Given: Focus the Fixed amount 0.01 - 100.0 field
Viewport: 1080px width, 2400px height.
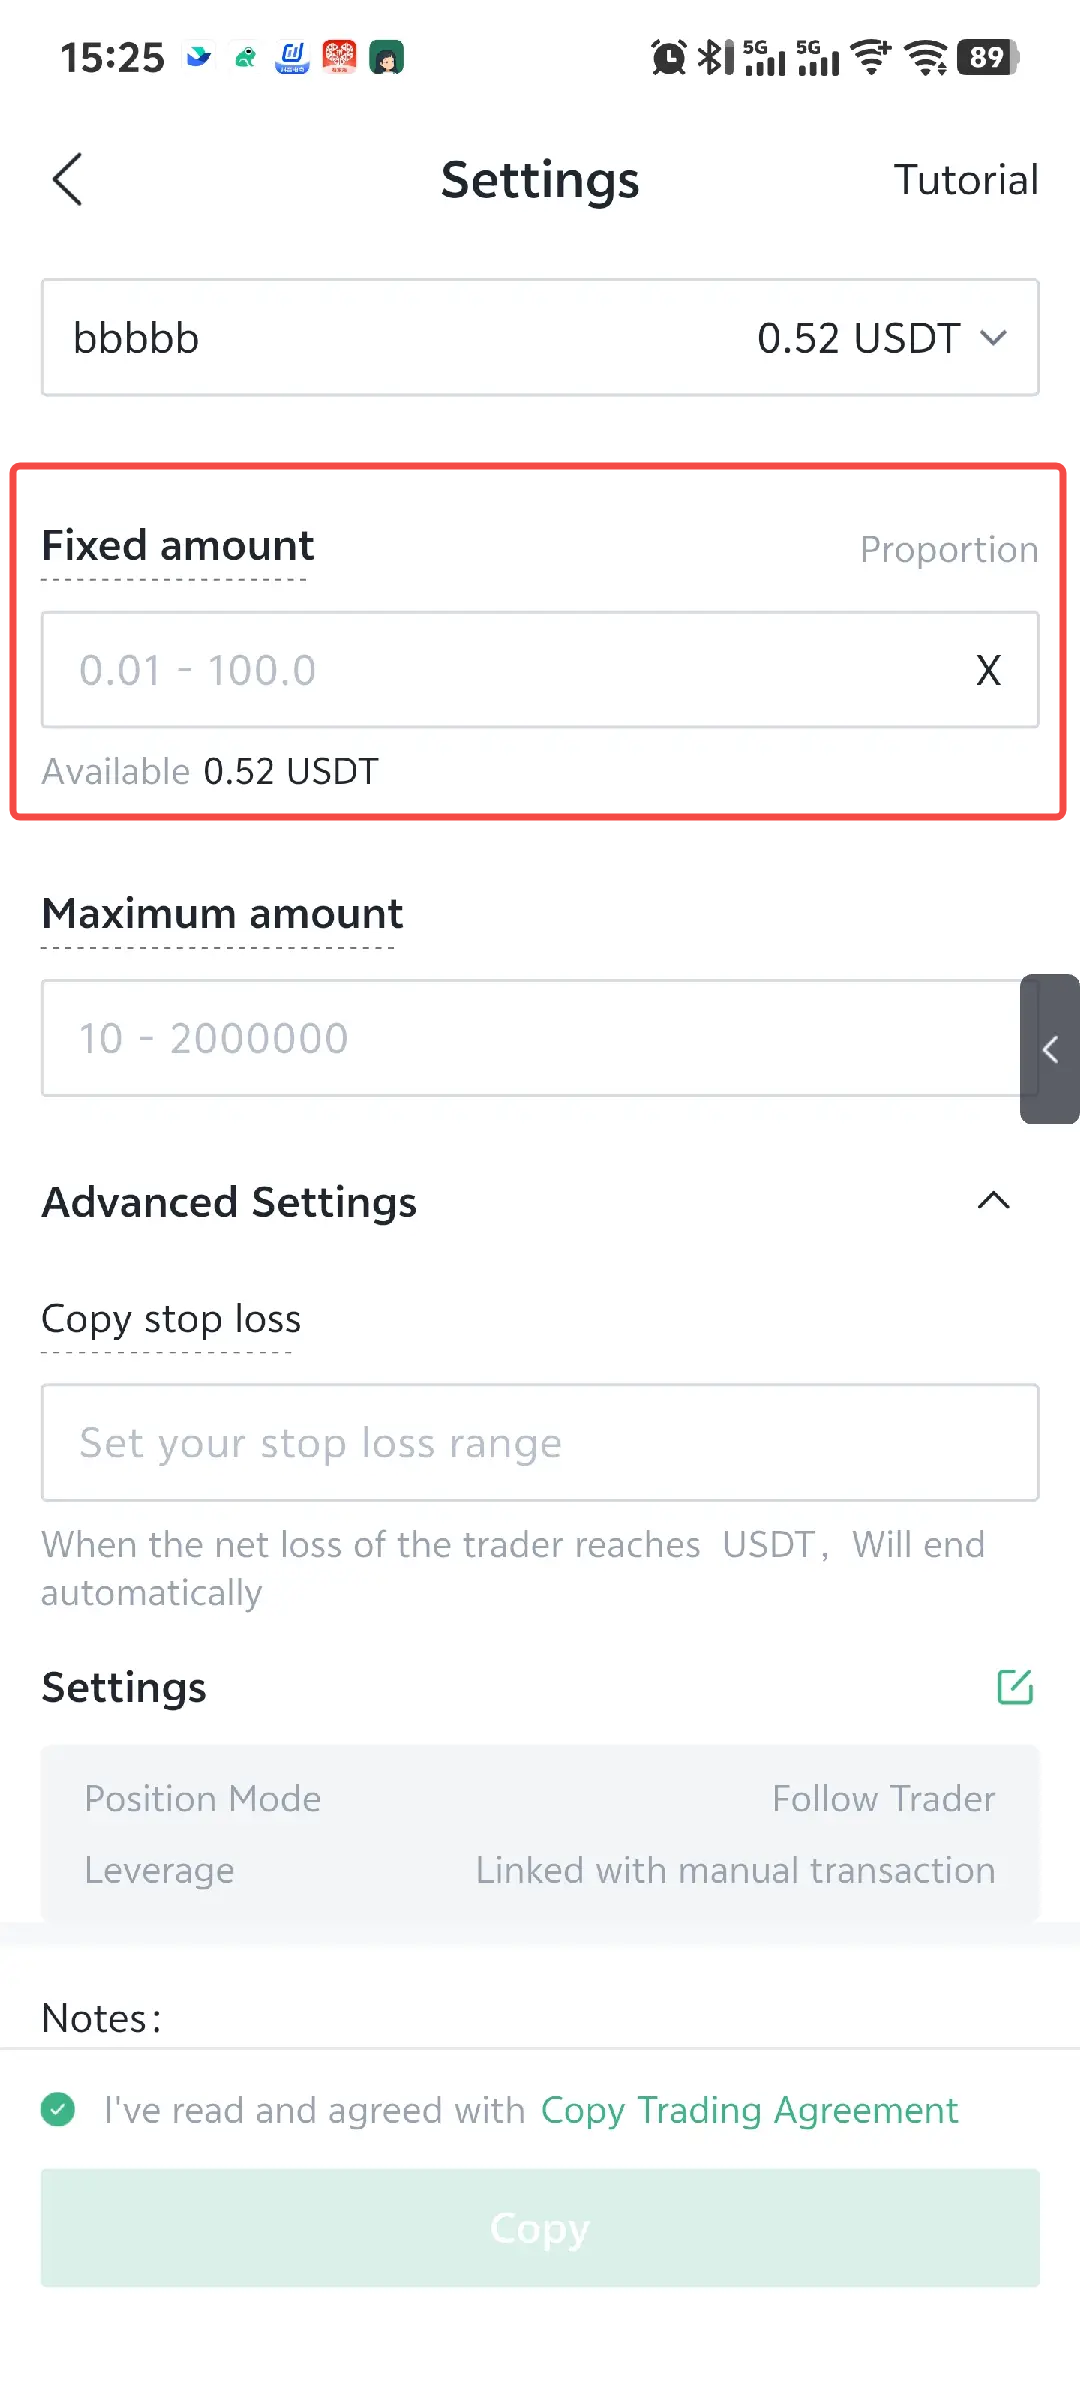Looking at the screenshot, I should click(500, 670).
